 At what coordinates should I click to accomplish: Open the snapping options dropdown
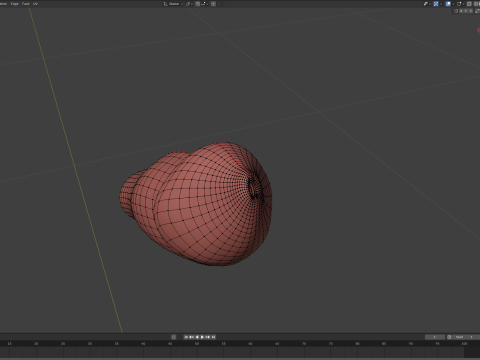205,4
